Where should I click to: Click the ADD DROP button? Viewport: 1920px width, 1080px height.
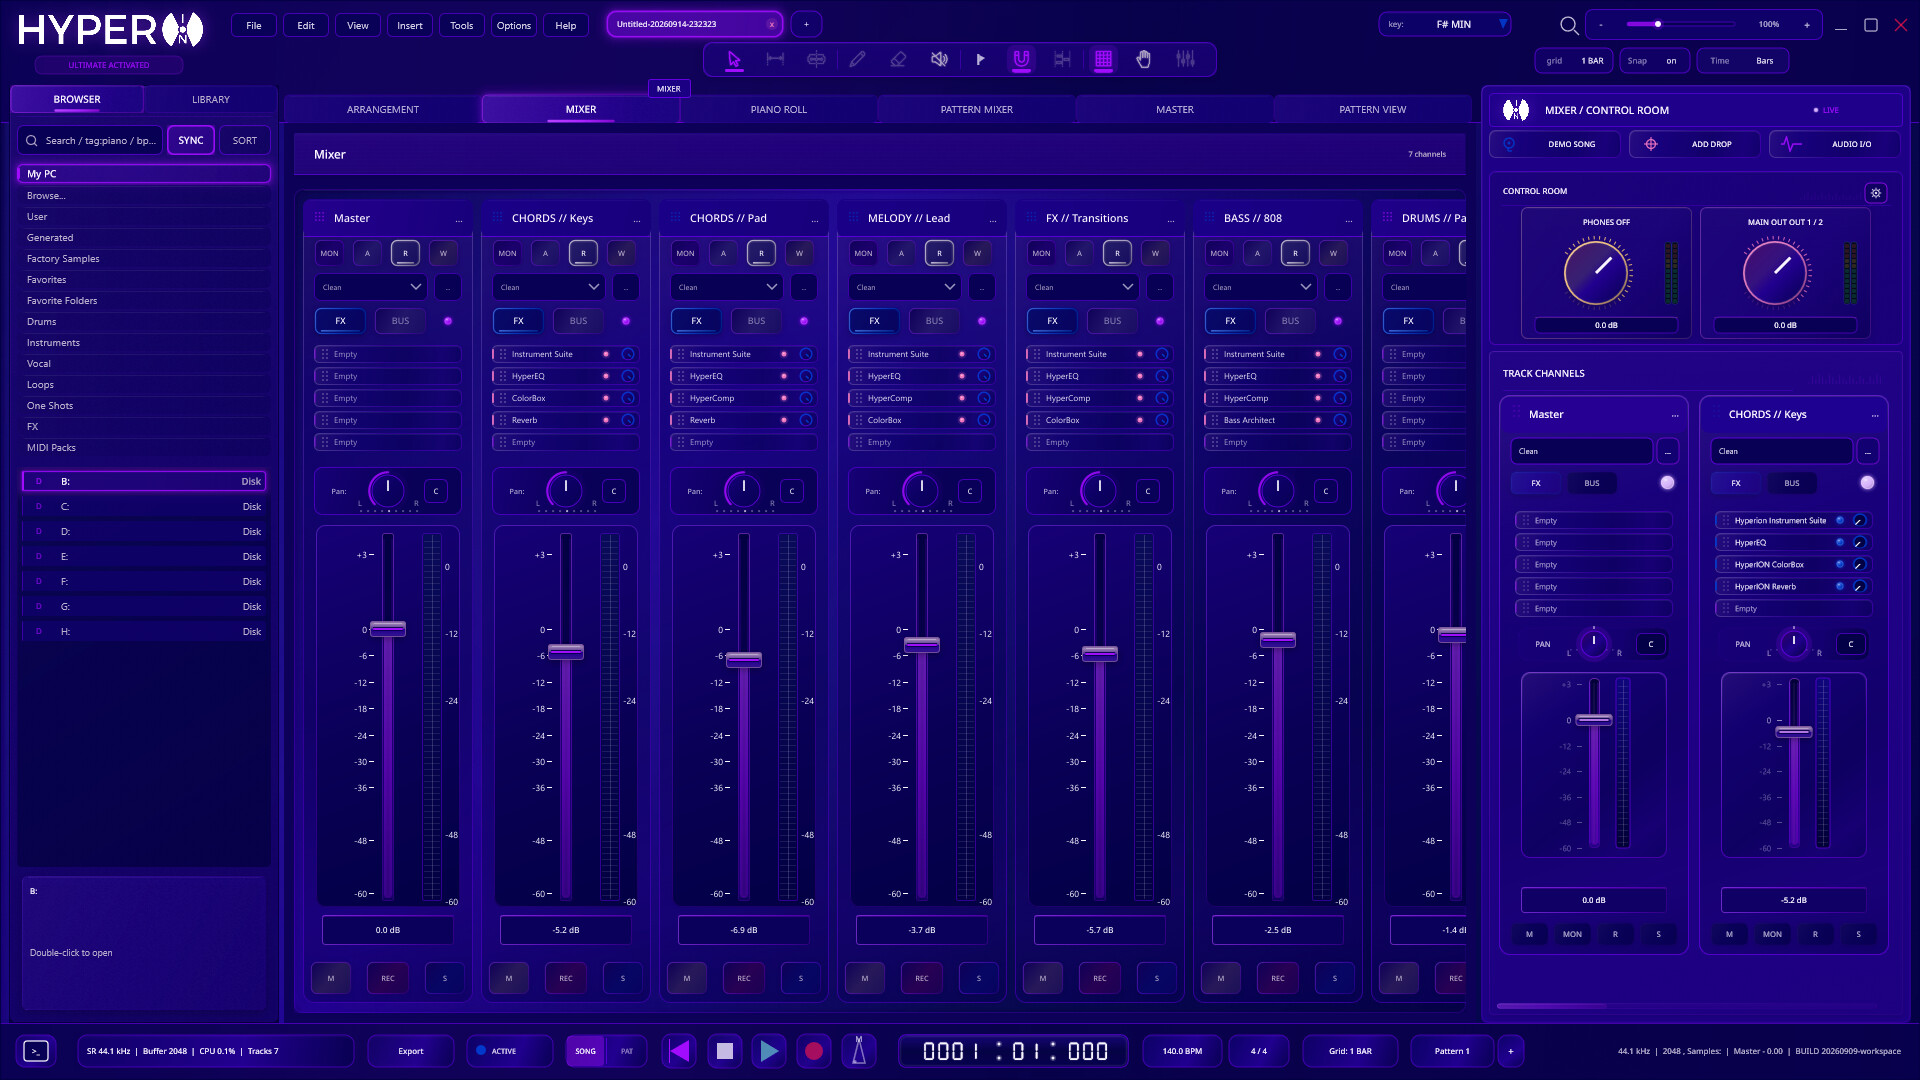[1695, 144]
